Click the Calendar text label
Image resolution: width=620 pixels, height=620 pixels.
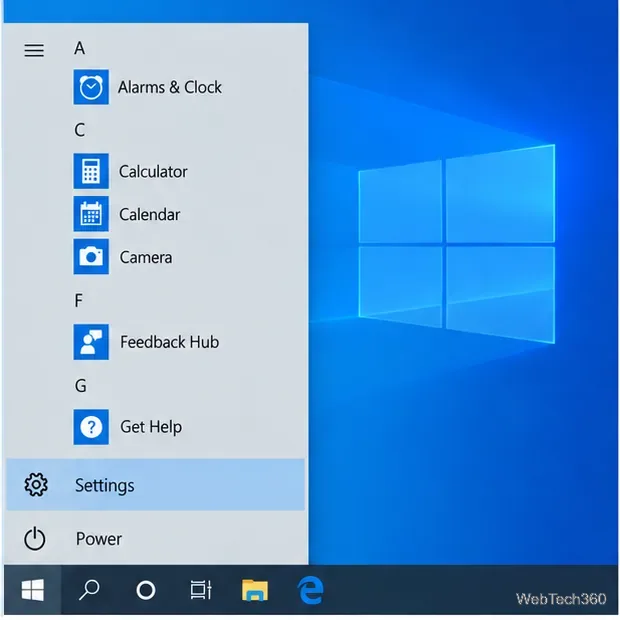150,214
